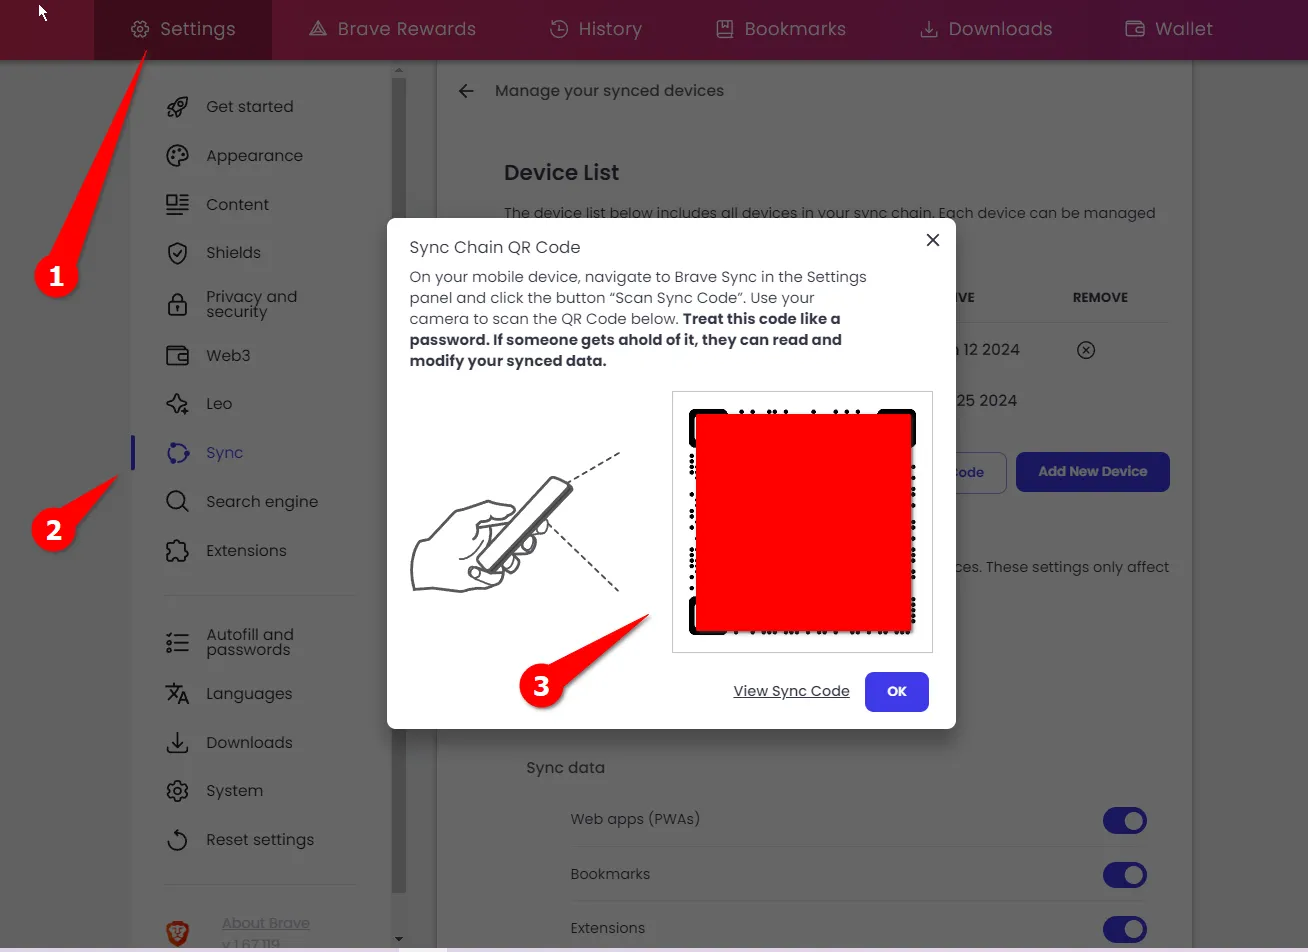Click the settings sidebar scrollbar
Image resolution: width=1308 pixels, height=952 pixels.
tap(399, 485)
